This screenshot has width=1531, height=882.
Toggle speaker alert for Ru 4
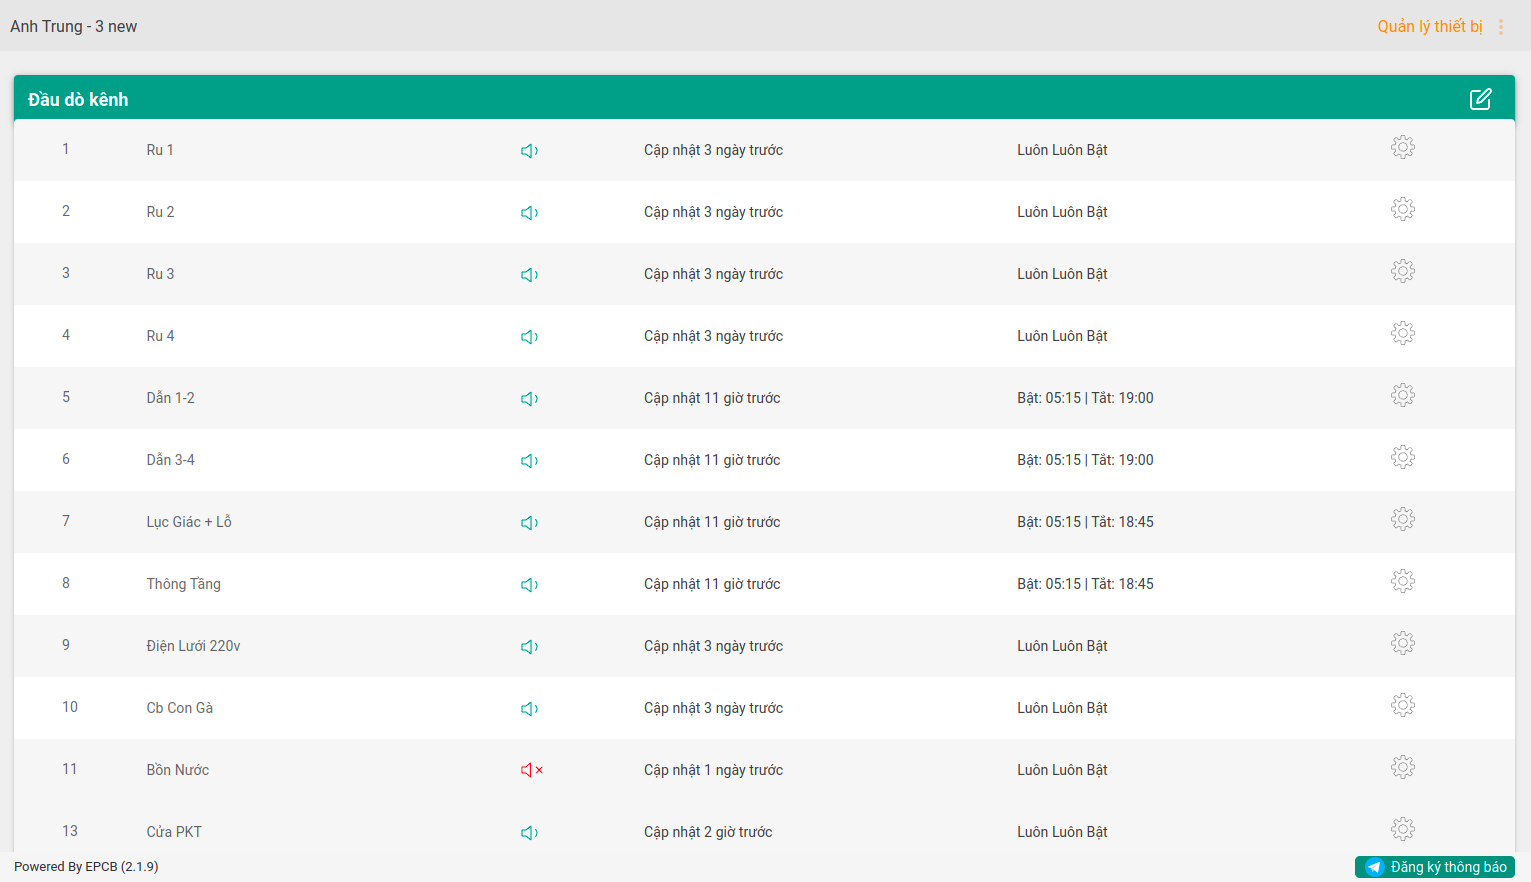[530, 337]
